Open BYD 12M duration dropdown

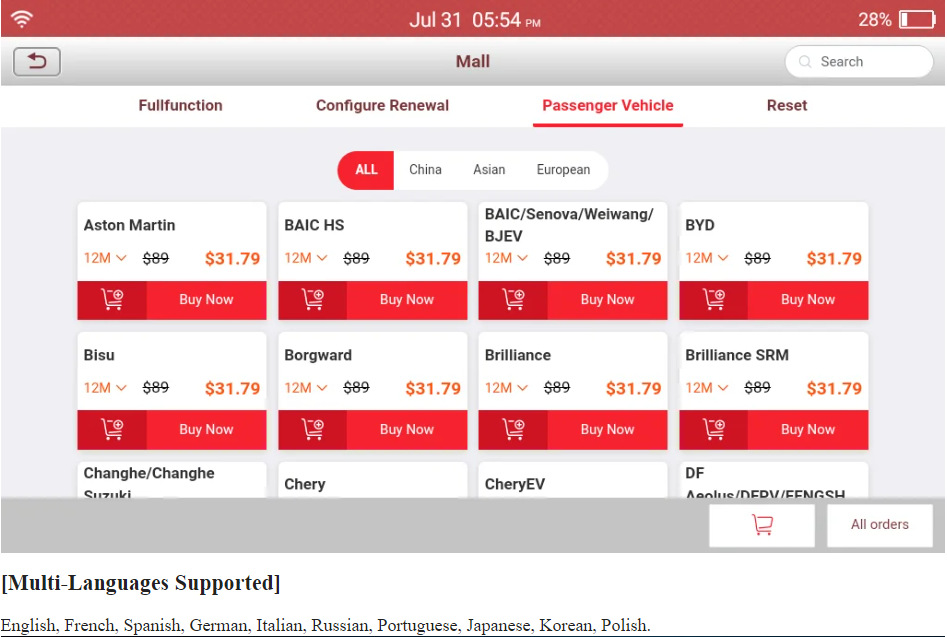707,258
